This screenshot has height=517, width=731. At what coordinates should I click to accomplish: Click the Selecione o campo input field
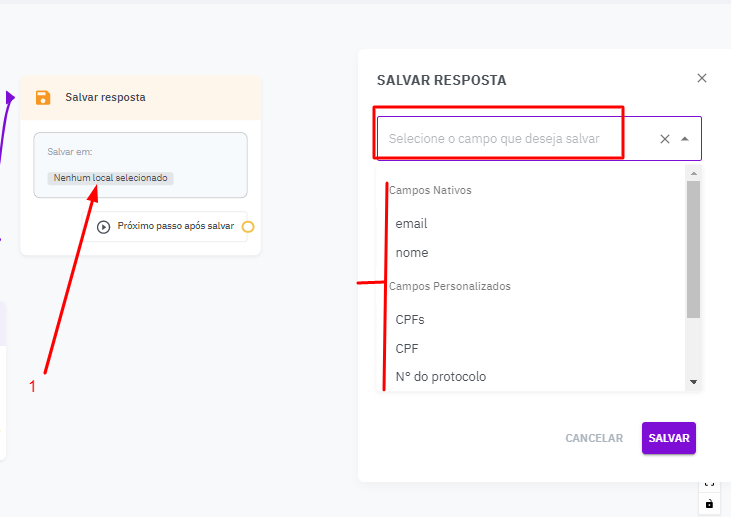click(539, 138)
